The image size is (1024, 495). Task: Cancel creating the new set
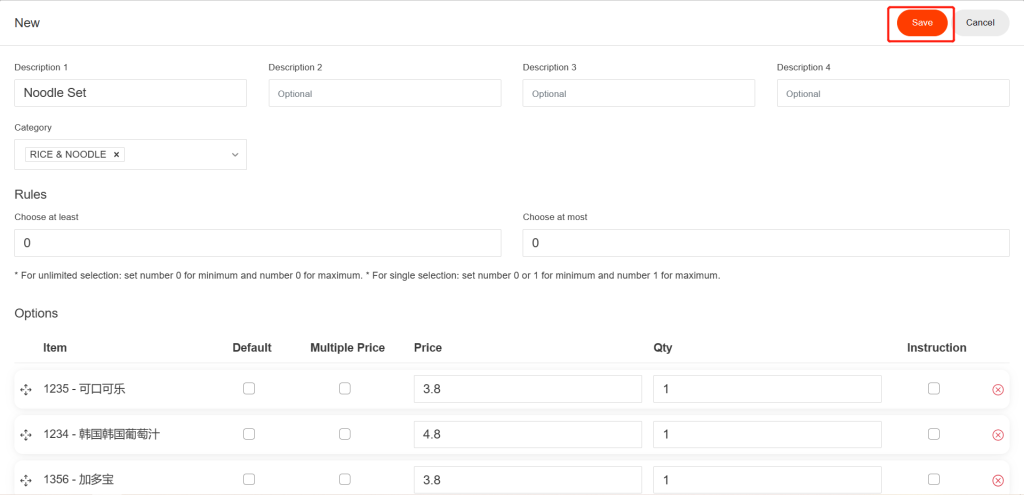[x=980, y=23]
